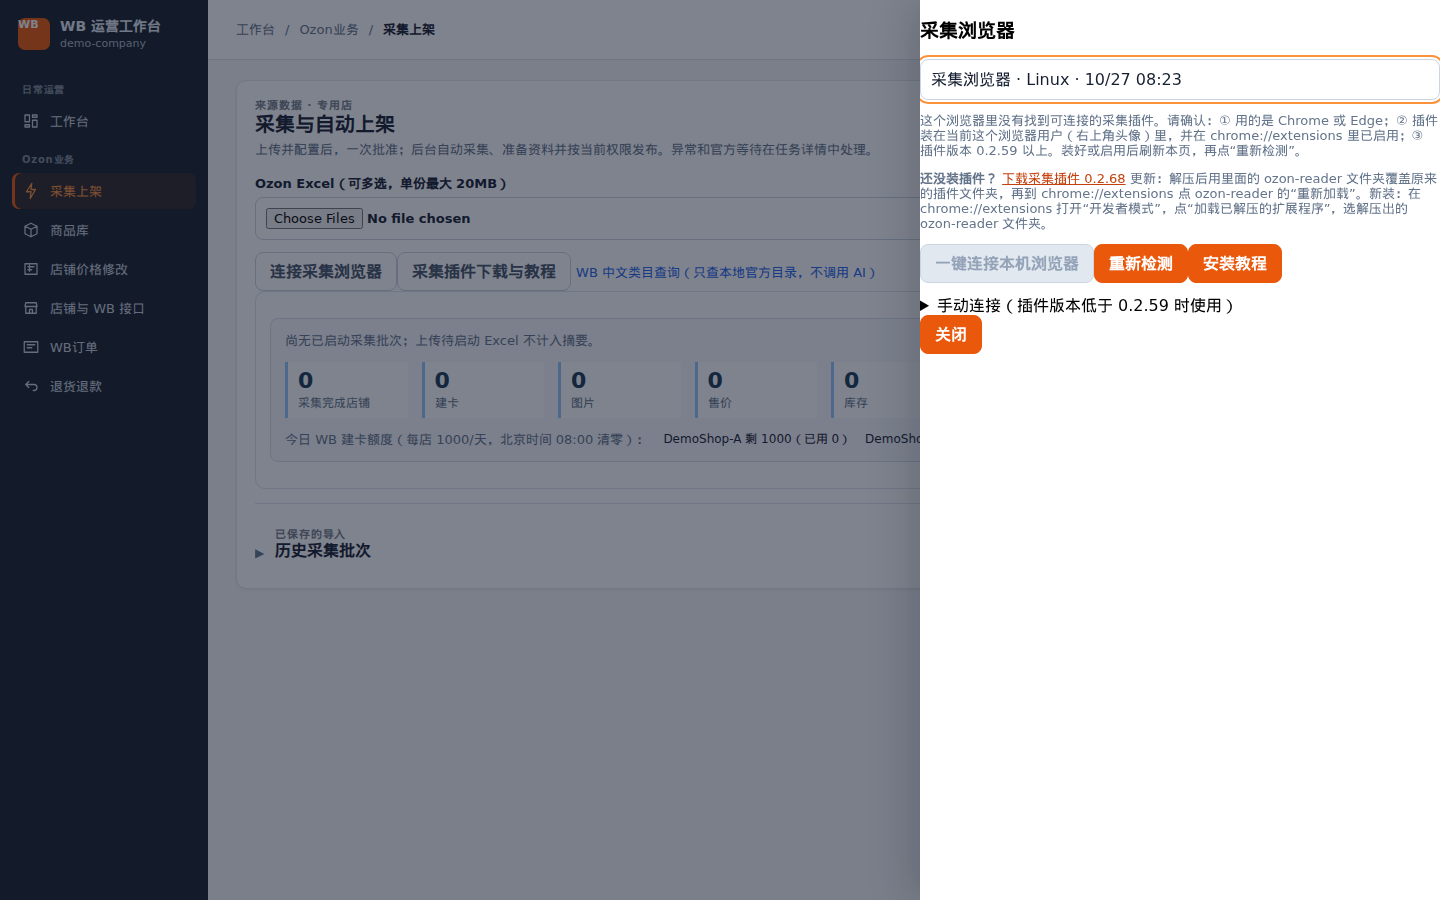Click the Choose Files button
1440x900 pixels.
point(314,218)
